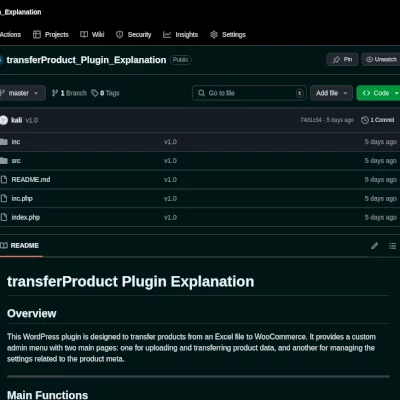This screenshot has height=400, width=400.
Task: View the 1 Commit history
Action: 378,120
